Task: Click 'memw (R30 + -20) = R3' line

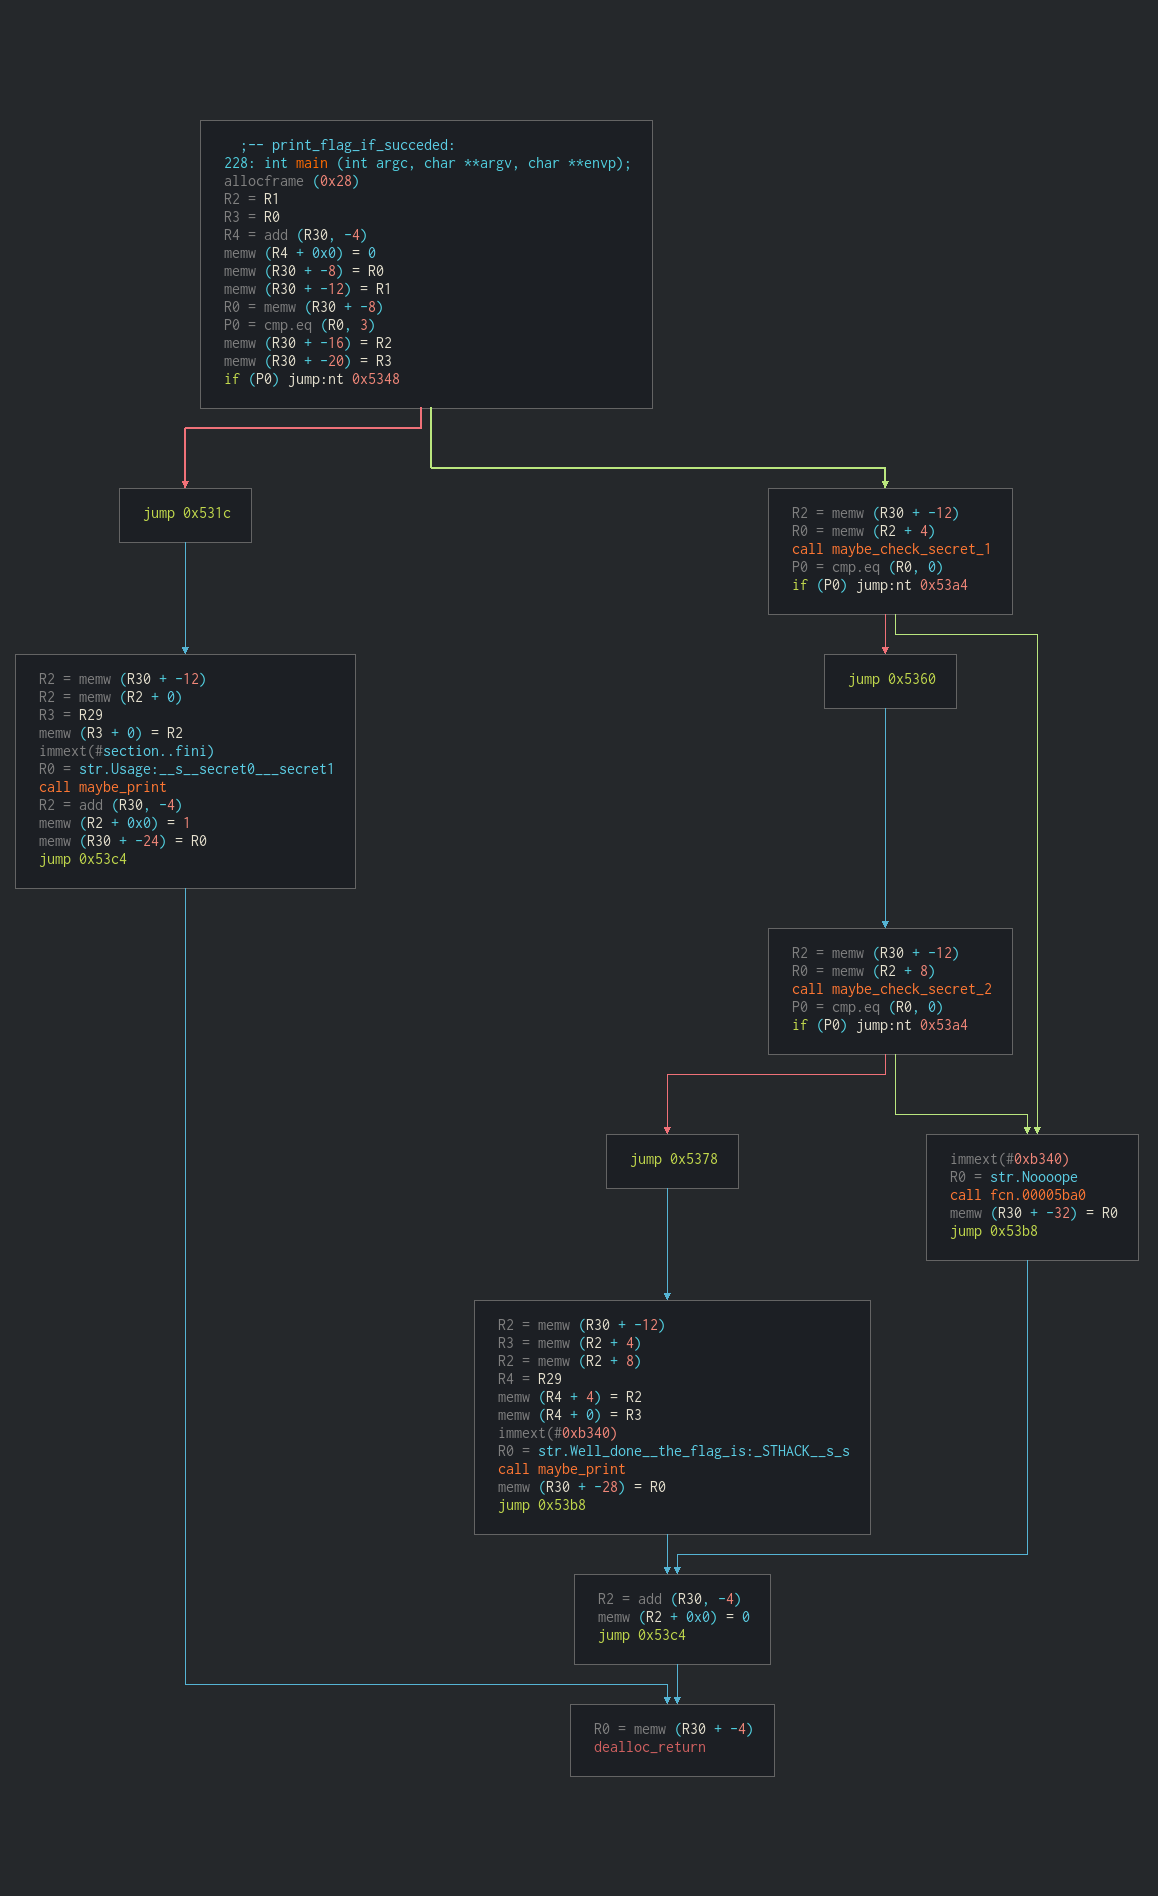Action: coord(308,361)
